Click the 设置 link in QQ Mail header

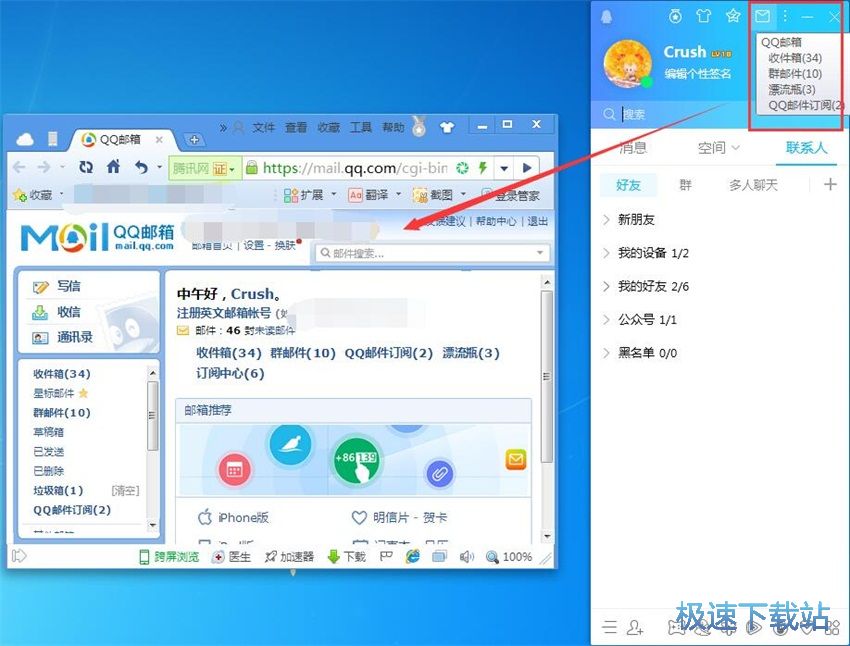pos(253,246)
